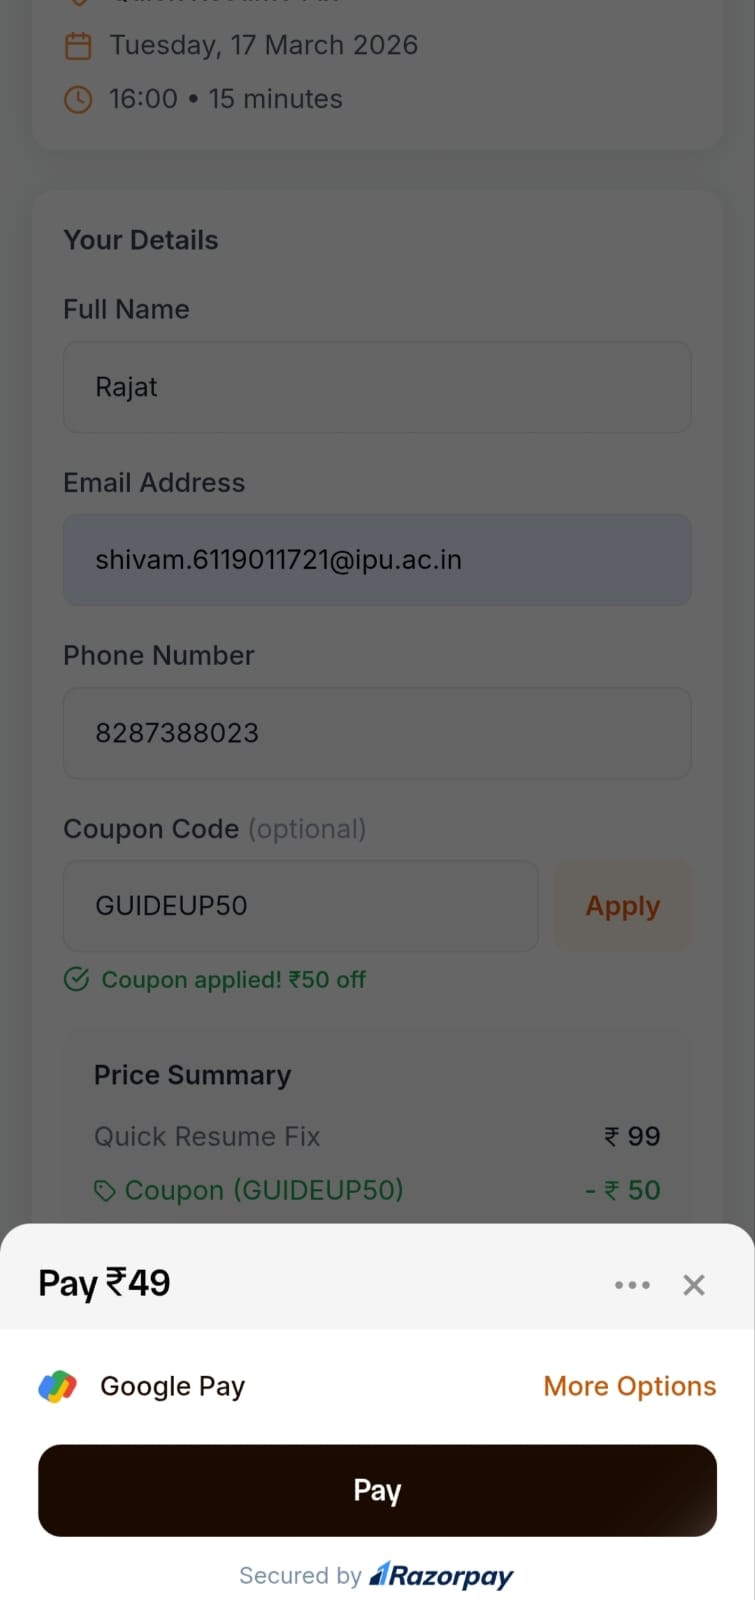
Task: Close the Razorpay payment sheet
Action: point(694,1285)
